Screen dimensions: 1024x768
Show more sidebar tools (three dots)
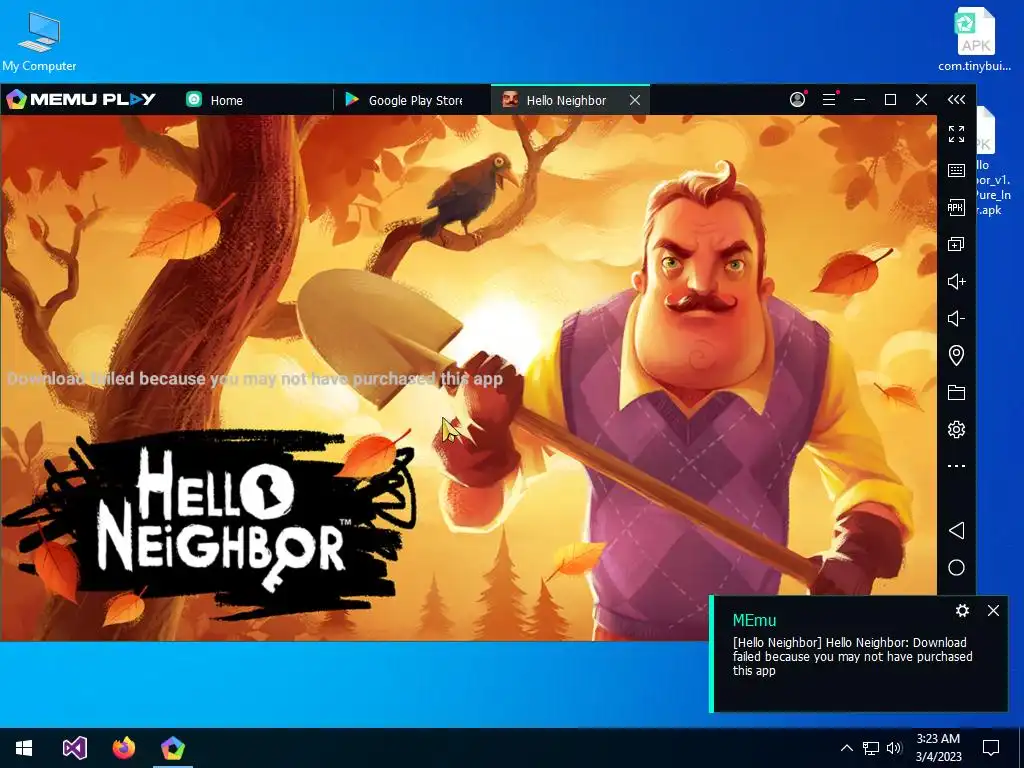tap(956, 466)
